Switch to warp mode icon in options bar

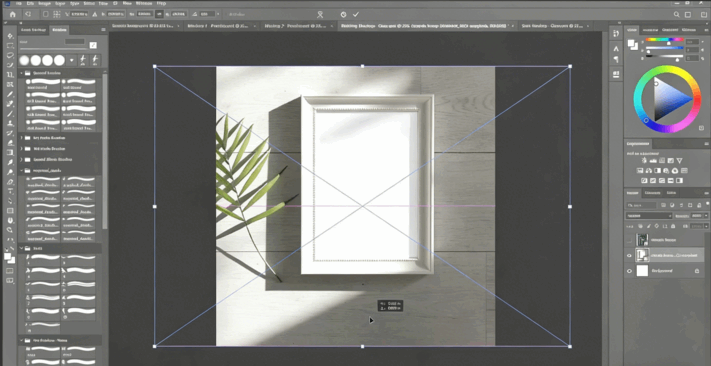pyautogui.click(x=321, y=15)
